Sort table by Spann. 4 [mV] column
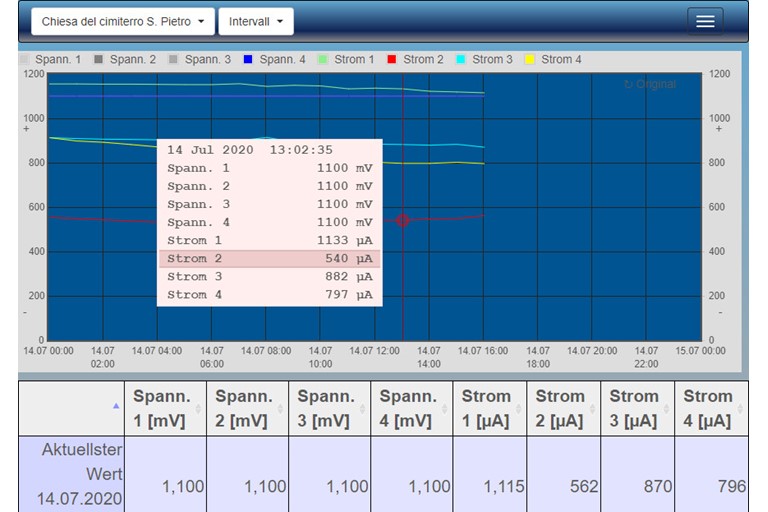The height and width of the screenshot is (512, 768). (x=412, y=408)
